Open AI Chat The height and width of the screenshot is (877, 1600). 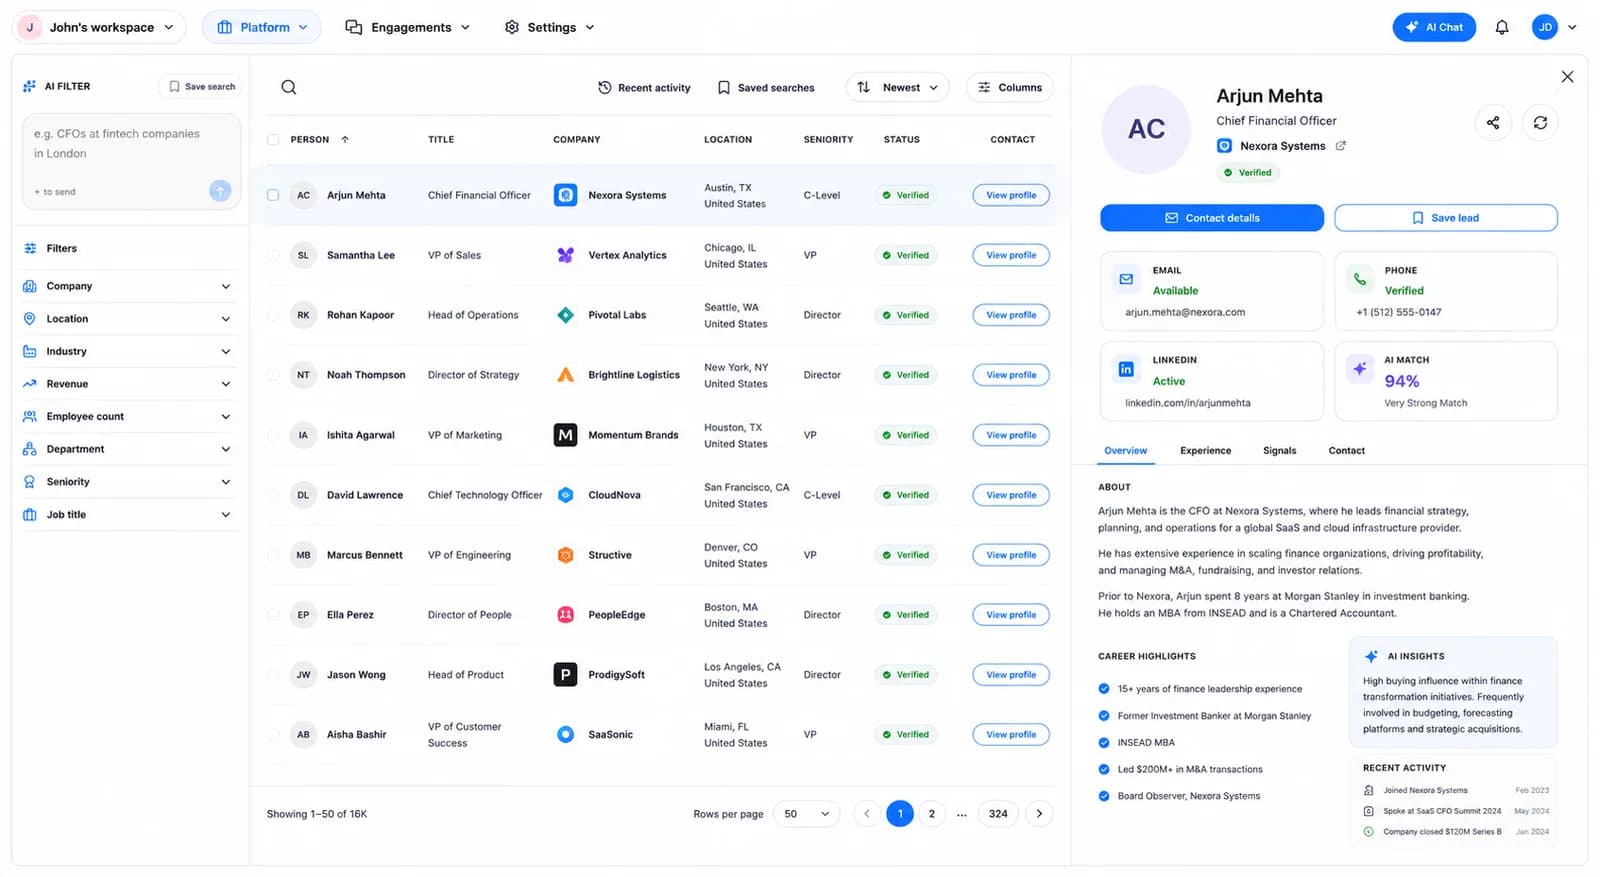pyautogui.click(x=1434, y=27)
